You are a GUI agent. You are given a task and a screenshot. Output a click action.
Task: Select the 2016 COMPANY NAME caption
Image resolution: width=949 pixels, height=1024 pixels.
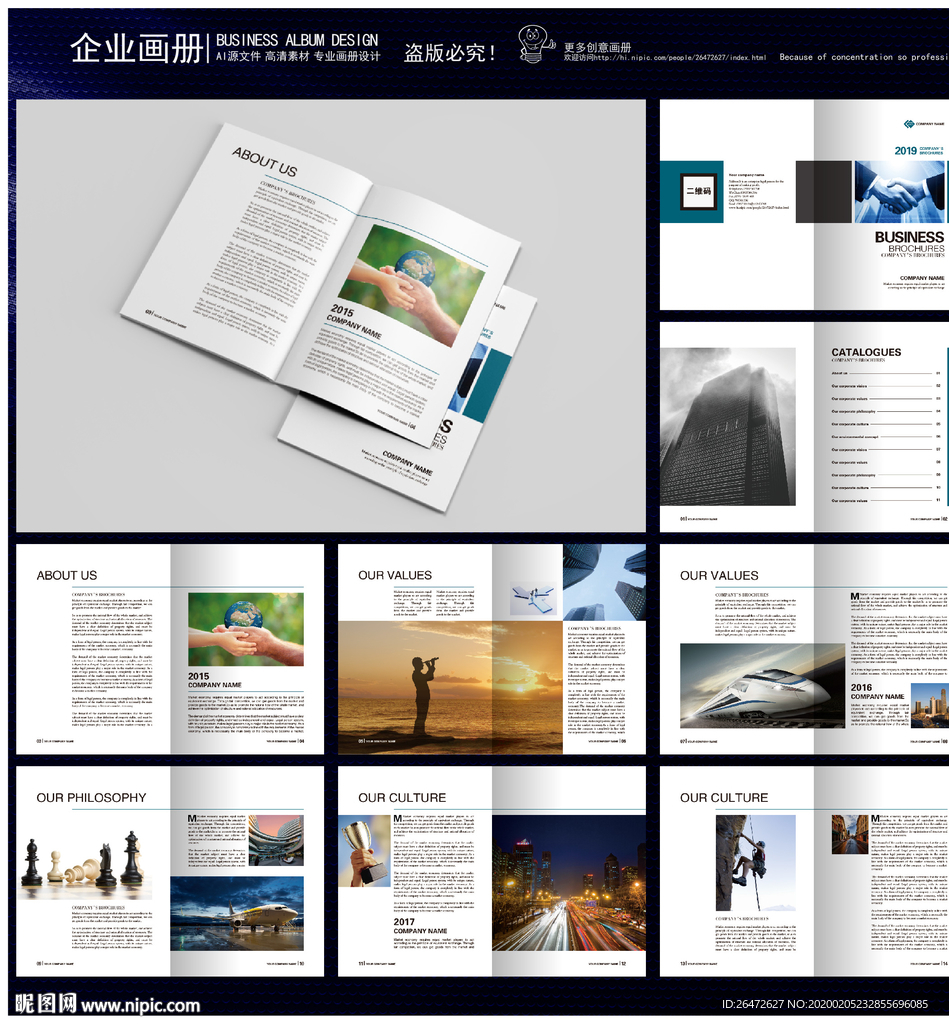[x=877, y=692]
